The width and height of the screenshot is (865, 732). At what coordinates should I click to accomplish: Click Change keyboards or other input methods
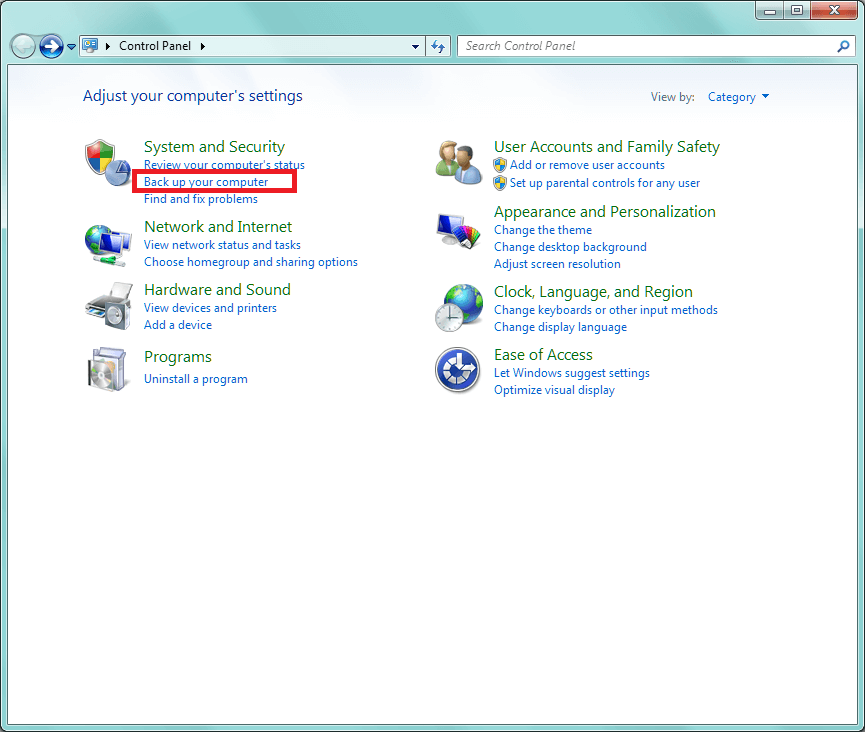pos(606,310)
